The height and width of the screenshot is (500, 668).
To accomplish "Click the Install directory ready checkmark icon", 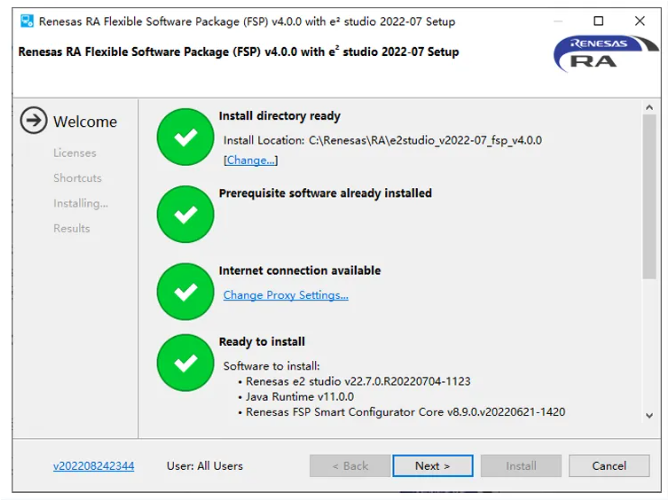I will (x=185, y=137).
